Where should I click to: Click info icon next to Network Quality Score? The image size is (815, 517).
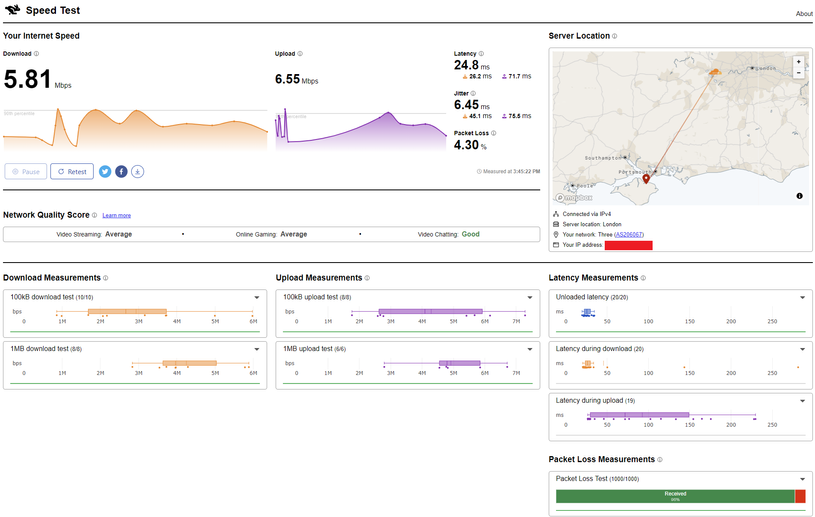click(x=95, y=215)
